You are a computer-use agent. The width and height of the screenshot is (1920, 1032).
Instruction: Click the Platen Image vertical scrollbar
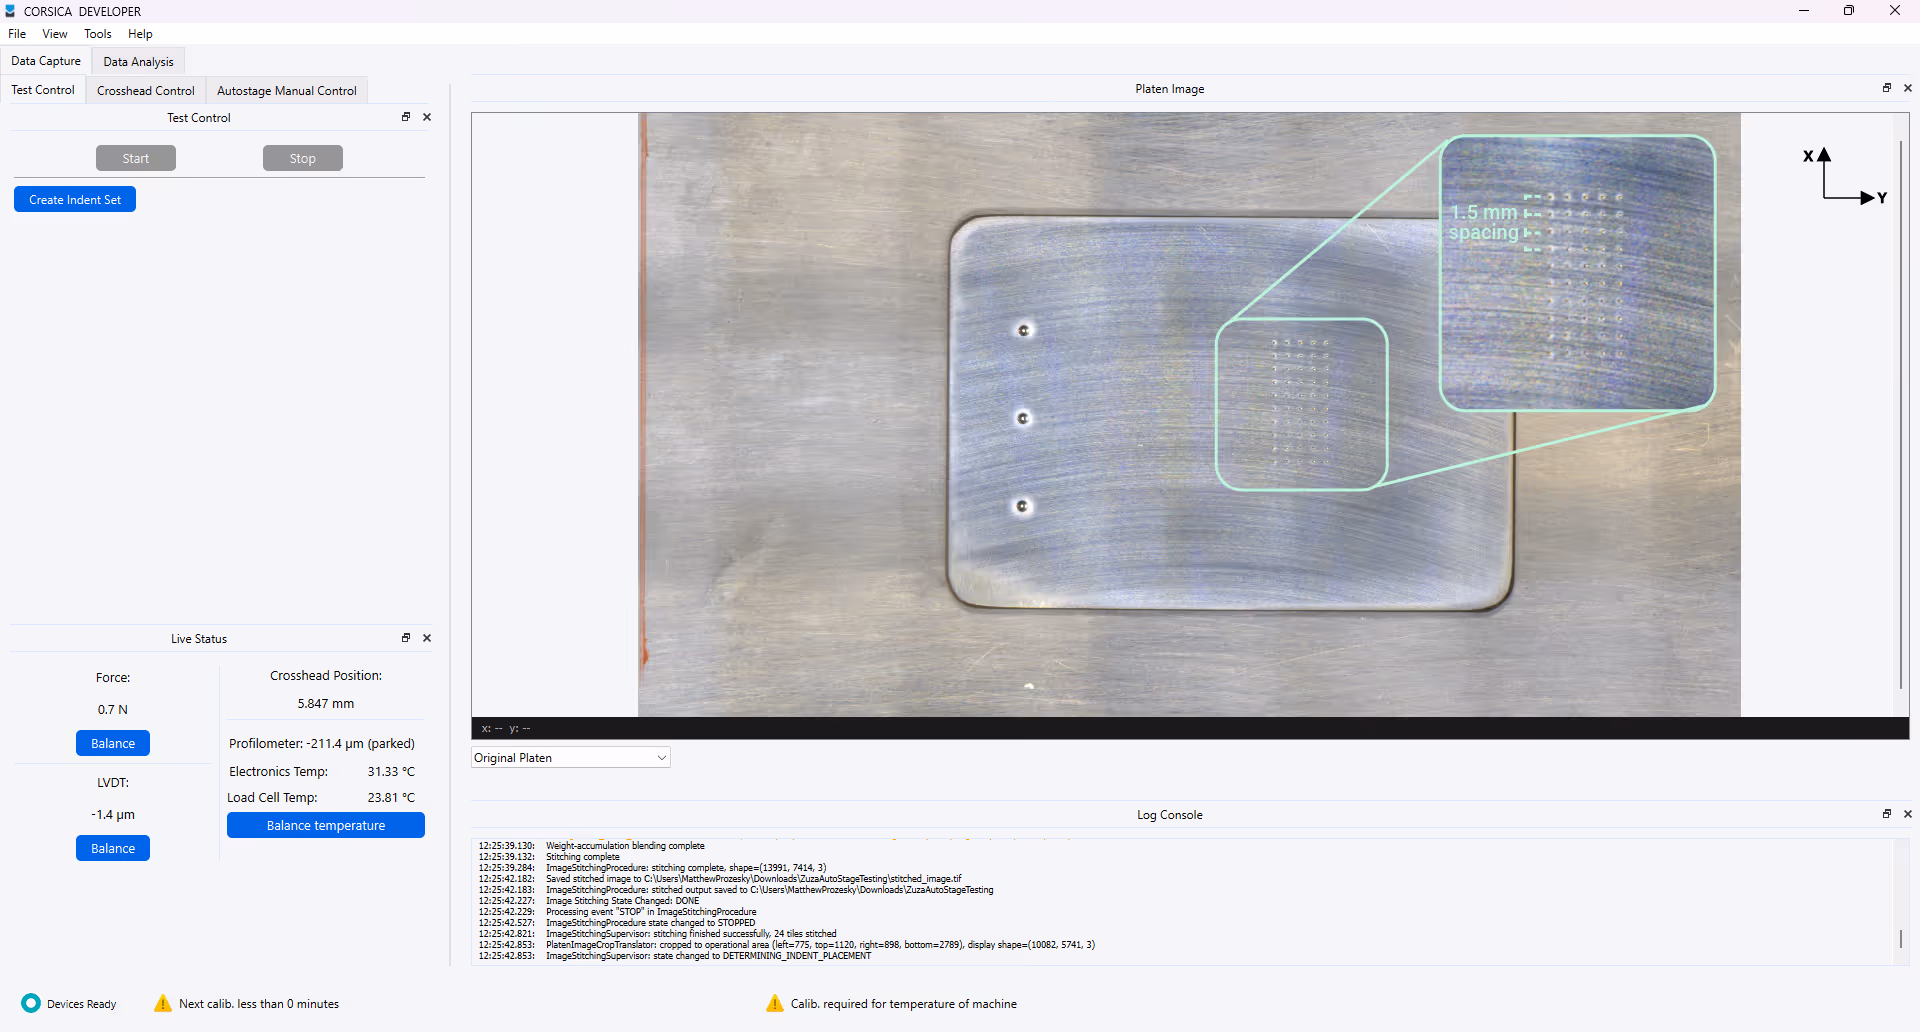click(x=1901, y=414)
